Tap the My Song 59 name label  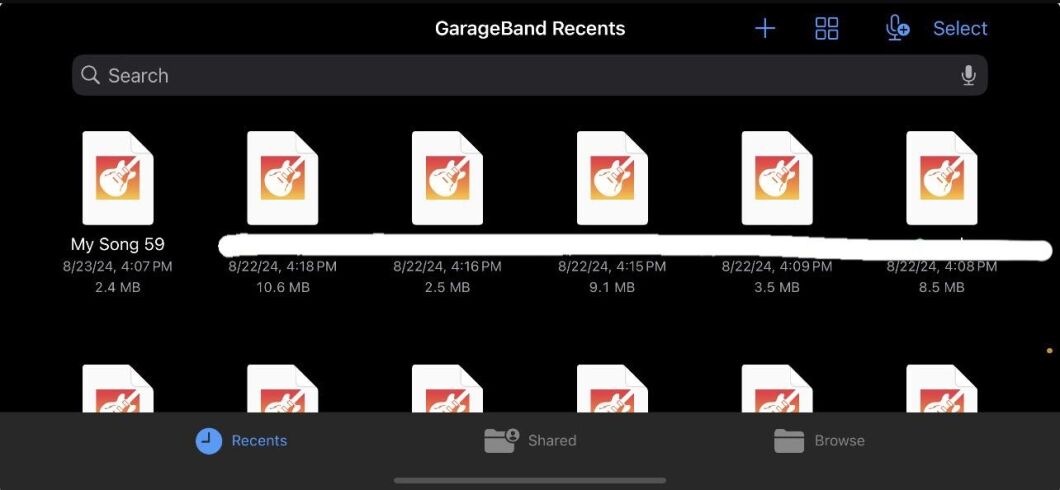point(118,244)
